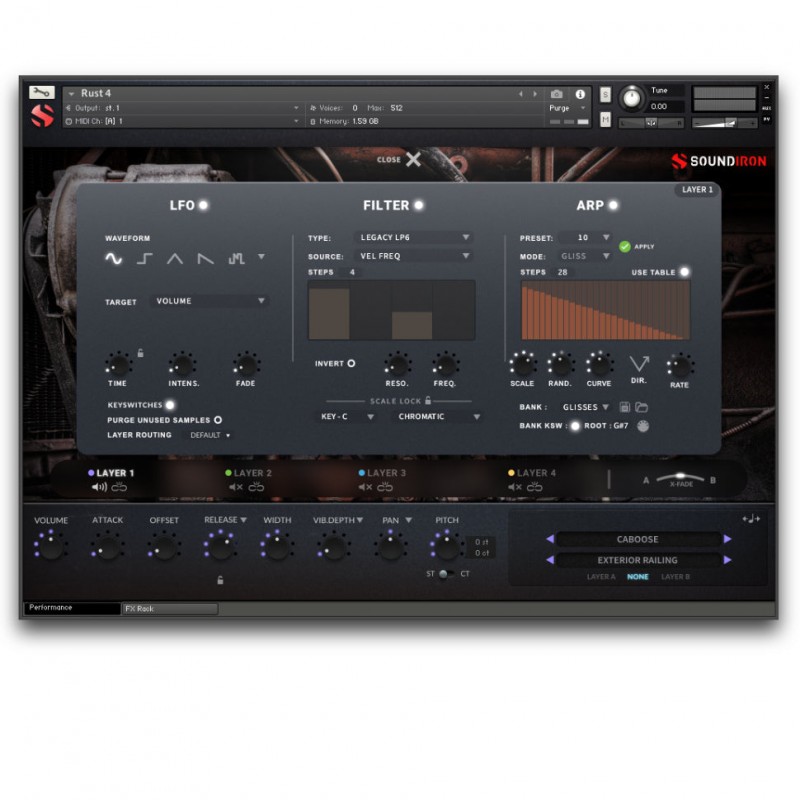Pick the sawtooth waveform icon
The image size is (800, 800).
[x=205, y=259]
